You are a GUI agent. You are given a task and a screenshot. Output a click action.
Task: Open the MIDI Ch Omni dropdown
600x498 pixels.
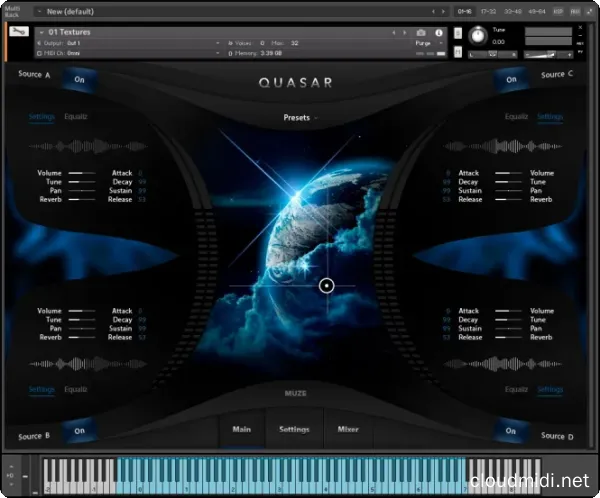tap(129, 53)
